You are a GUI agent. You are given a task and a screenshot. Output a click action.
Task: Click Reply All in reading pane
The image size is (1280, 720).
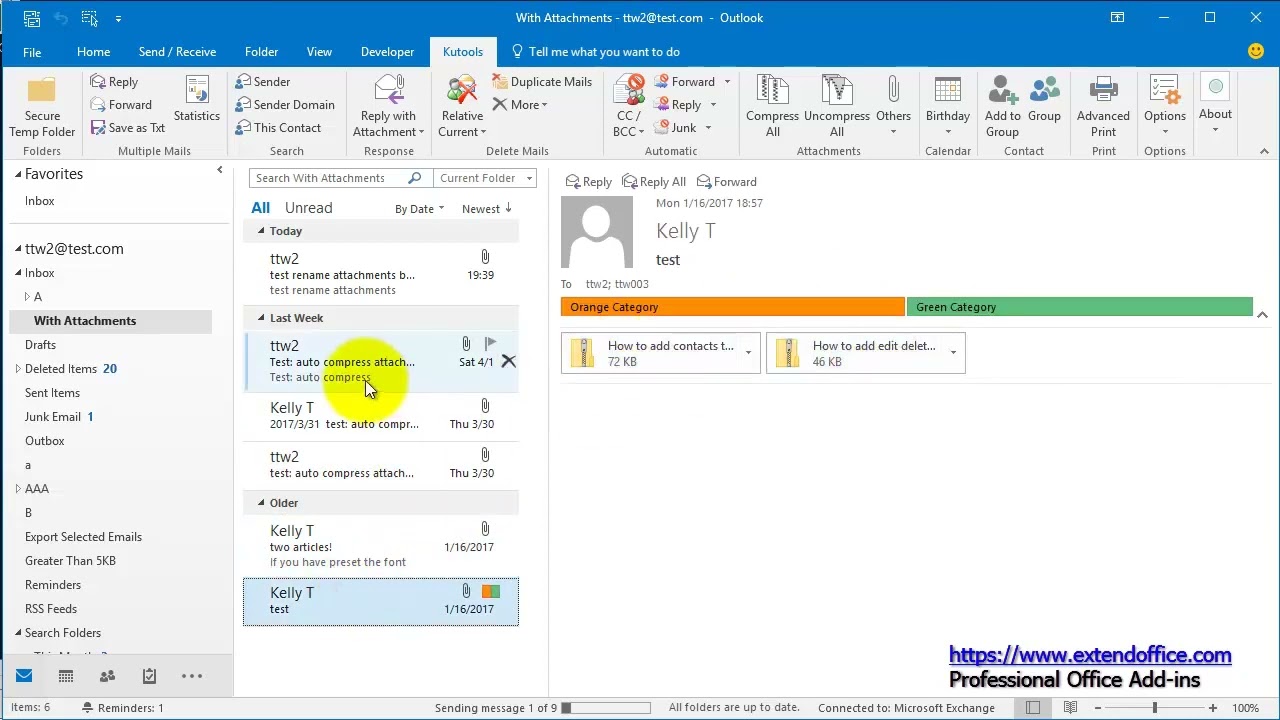point(654,182)
